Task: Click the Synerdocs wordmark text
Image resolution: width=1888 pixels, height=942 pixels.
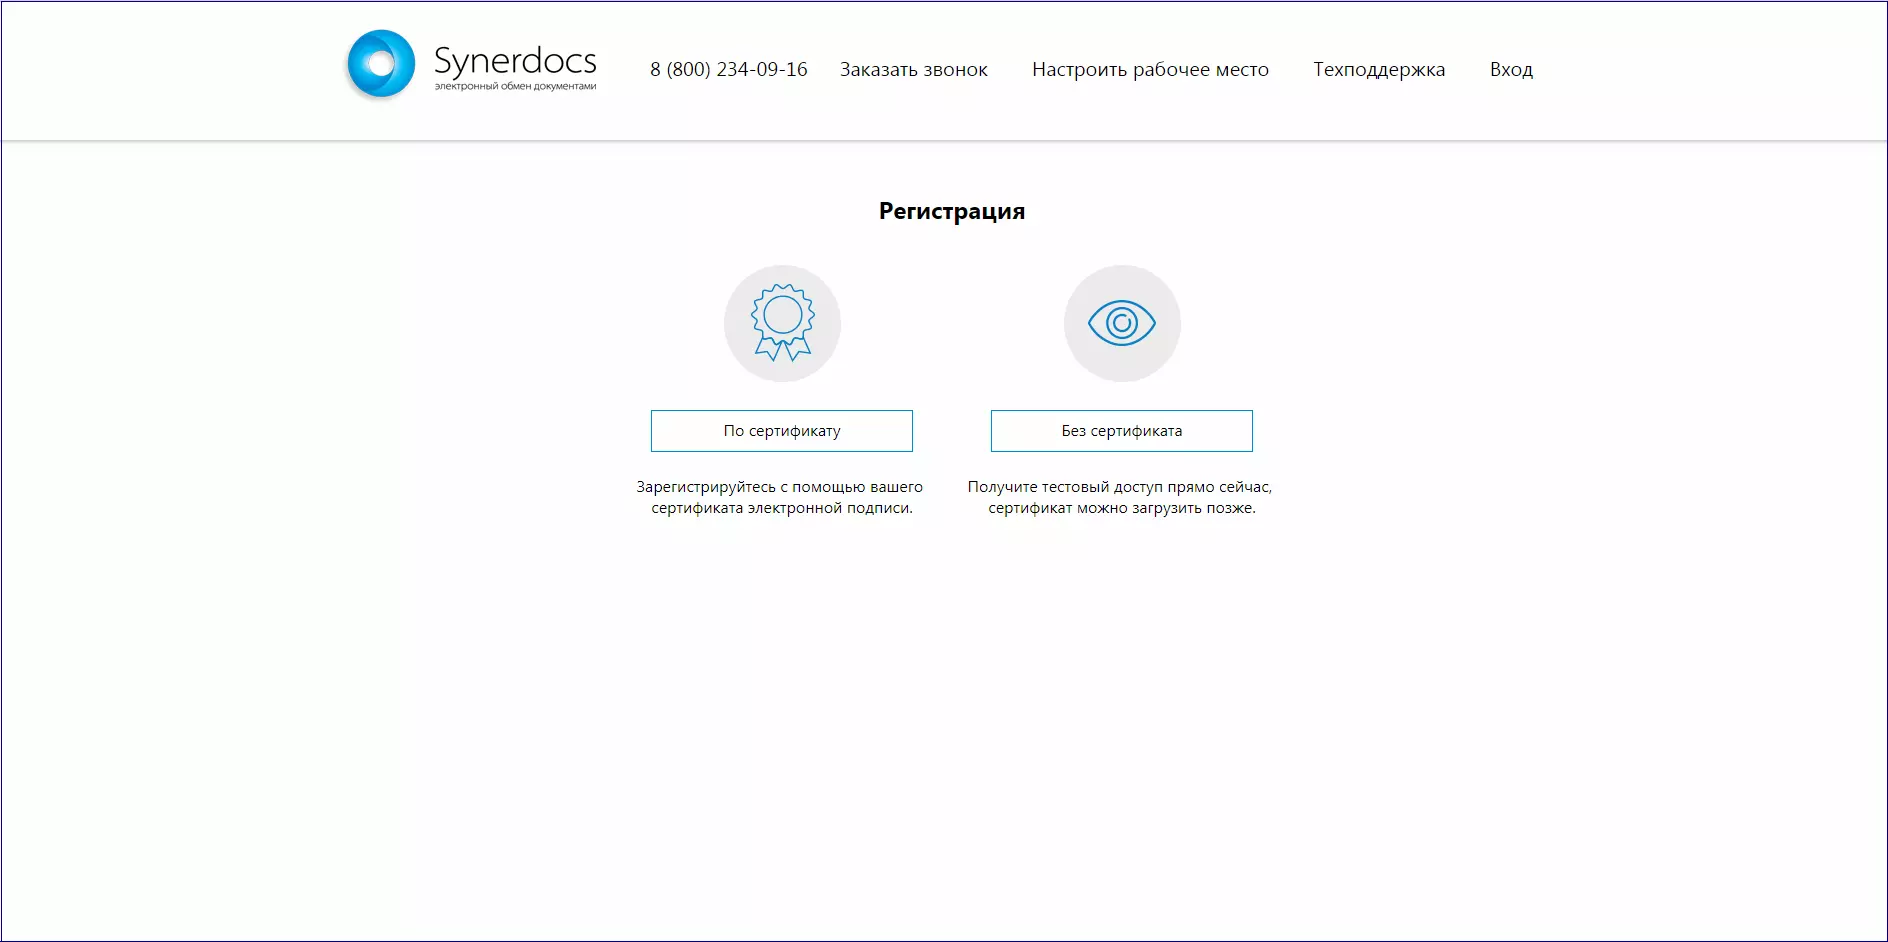Action: pyautogui.click(x=515, y=61)
